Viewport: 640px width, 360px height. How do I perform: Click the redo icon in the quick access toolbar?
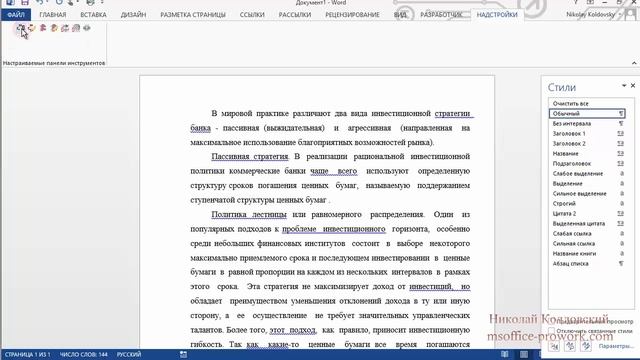59,2
